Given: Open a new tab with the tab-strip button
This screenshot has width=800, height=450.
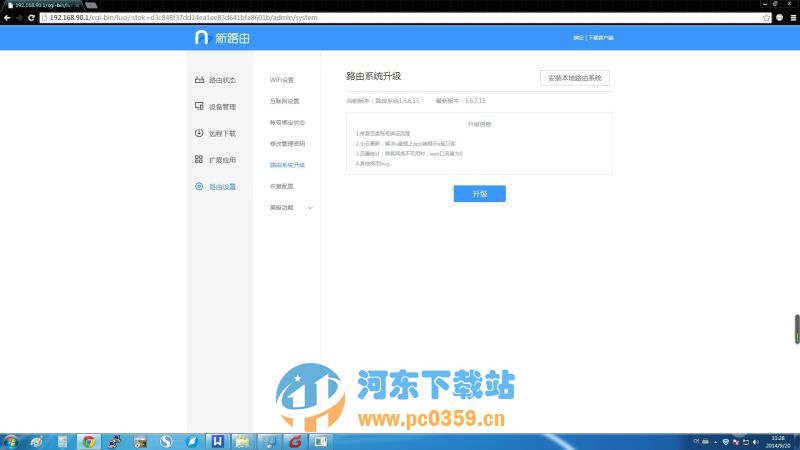Looking at the screenshot, I should click(x=91, y=5).
